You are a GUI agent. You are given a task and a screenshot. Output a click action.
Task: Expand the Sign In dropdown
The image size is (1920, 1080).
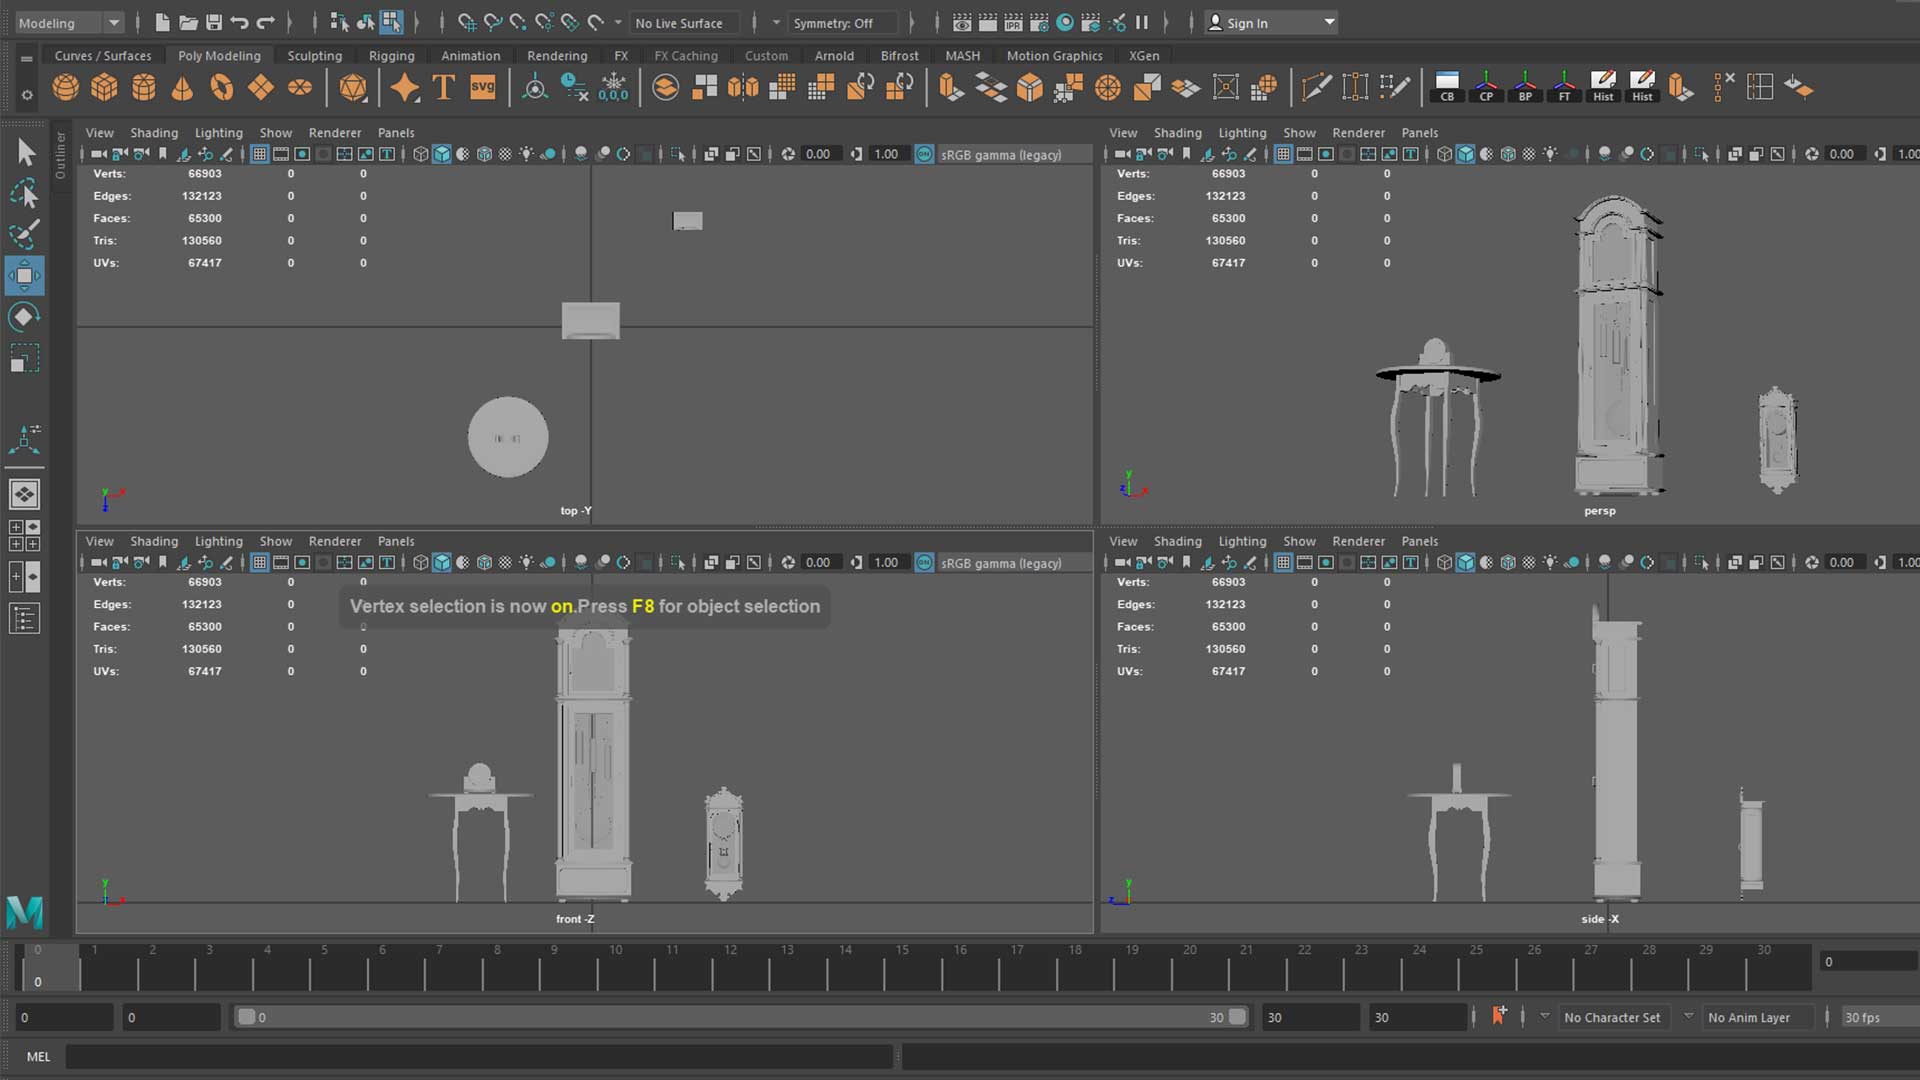(x=1329, y=22)
